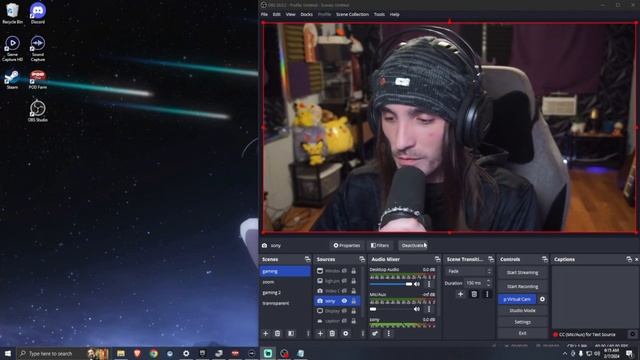The height and width of the screenshot is (360, 640).
Task: Close the Captions dock
Action: 636,259
